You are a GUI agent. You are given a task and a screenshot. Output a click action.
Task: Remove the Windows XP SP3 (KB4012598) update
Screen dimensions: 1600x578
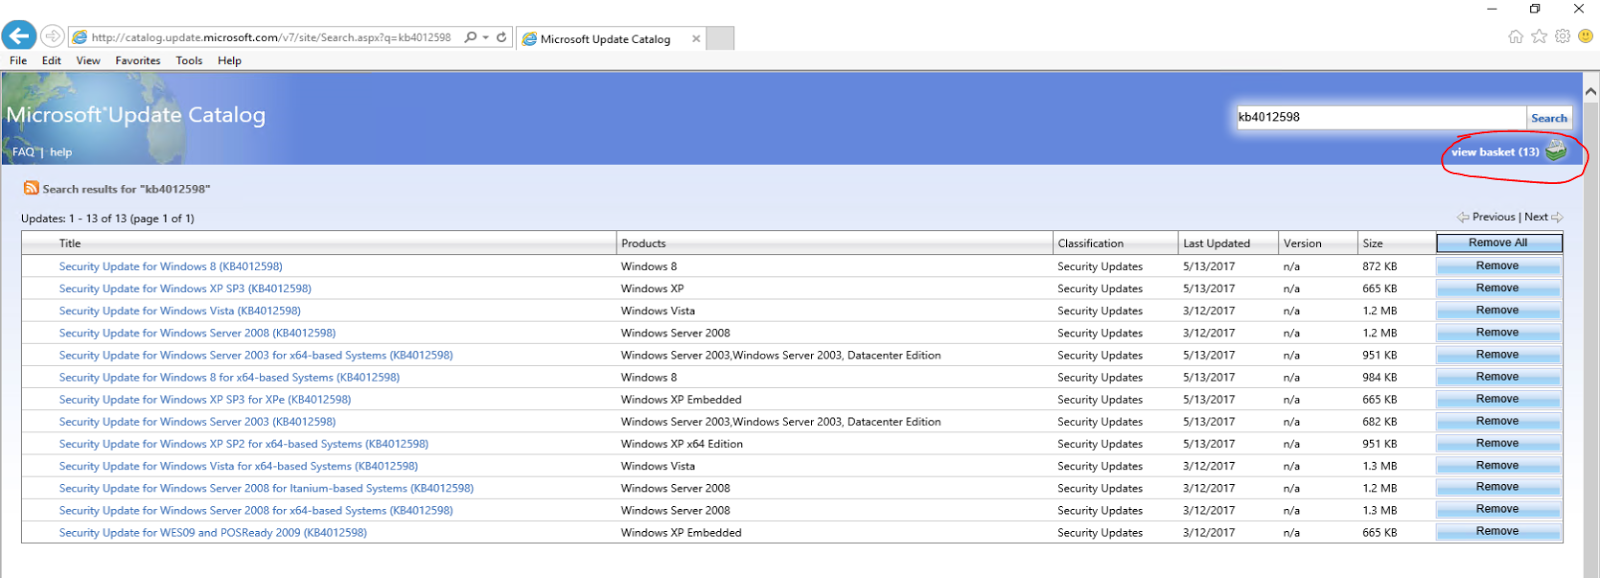click(x=1498, y=288)
